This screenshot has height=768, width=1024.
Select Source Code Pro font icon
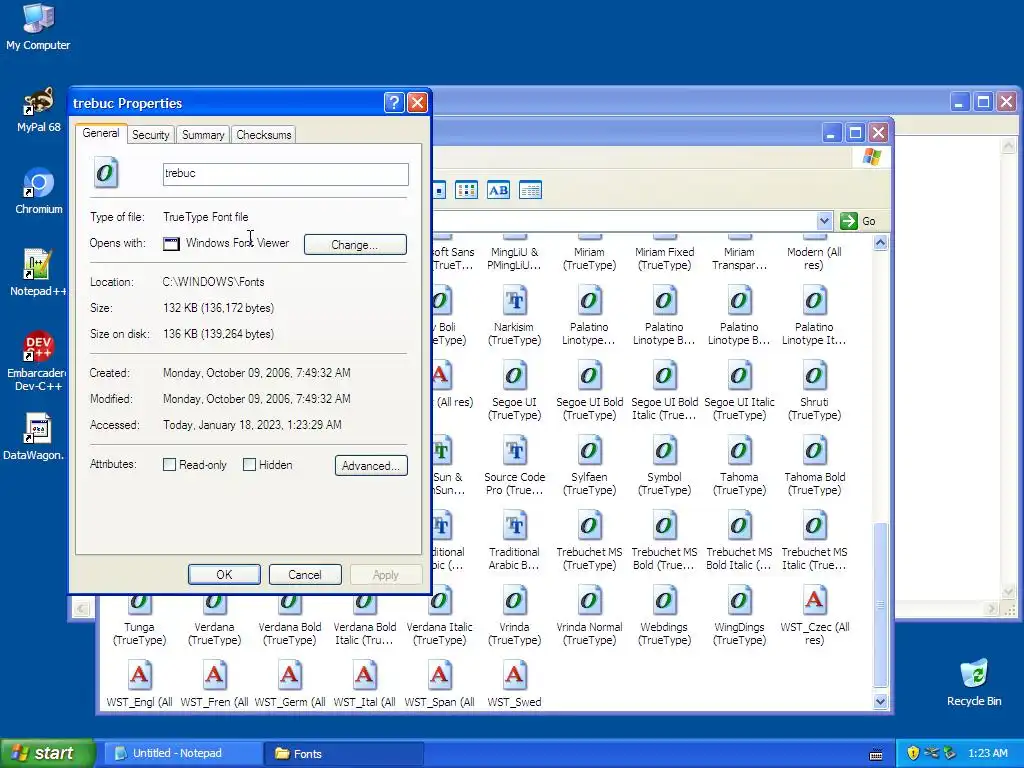pos(515,465)
